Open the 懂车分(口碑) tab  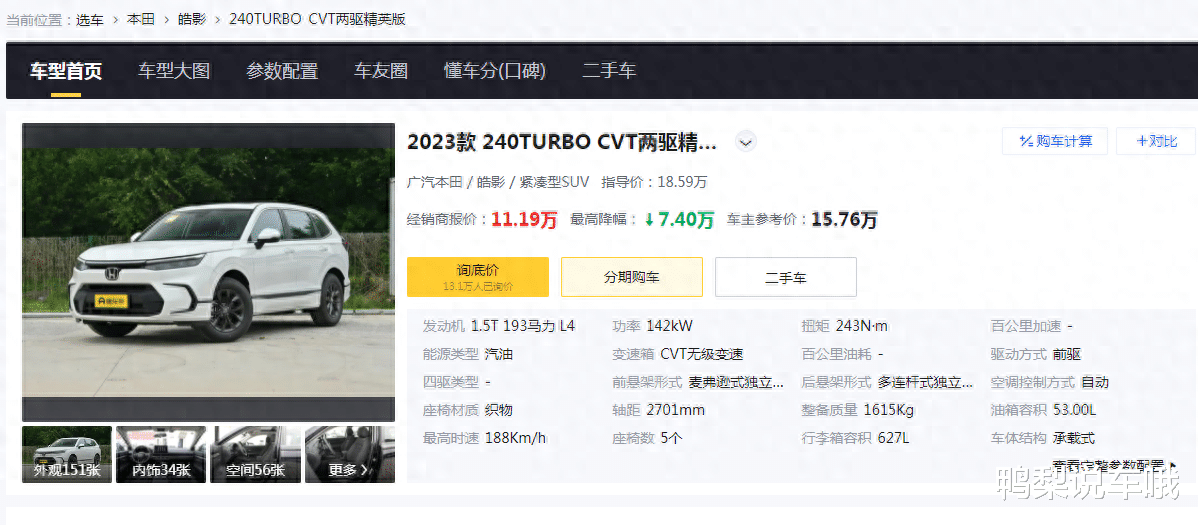(495, 71)
